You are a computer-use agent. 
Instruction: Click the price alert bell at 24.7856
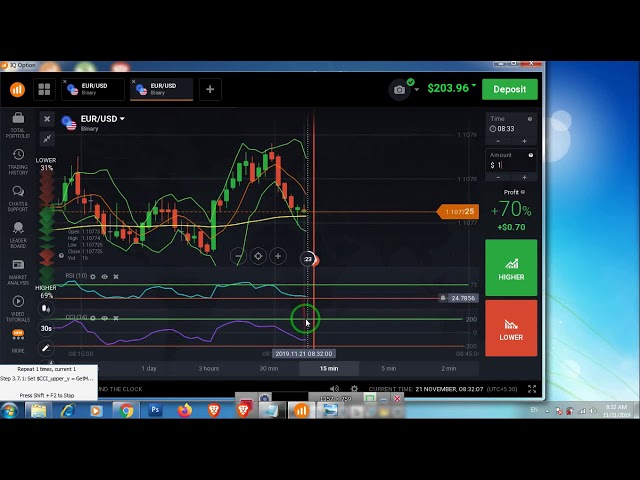pyautogui.click(x=443, y=298)
